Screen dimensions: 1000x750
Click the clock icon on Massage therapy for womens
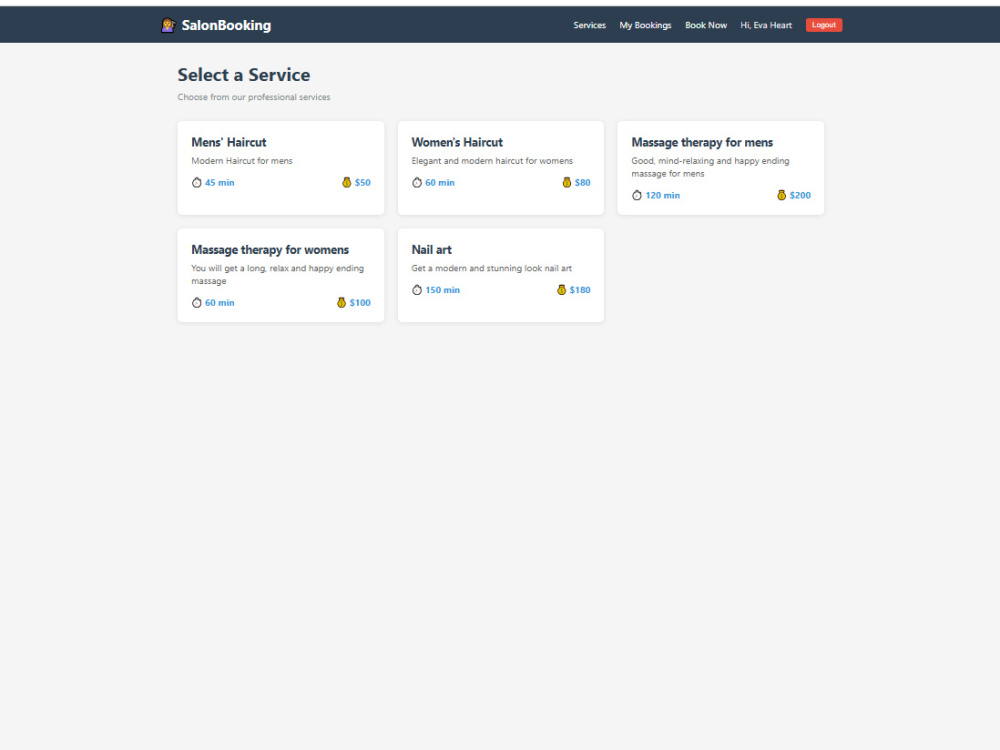[x=196, y=302]
